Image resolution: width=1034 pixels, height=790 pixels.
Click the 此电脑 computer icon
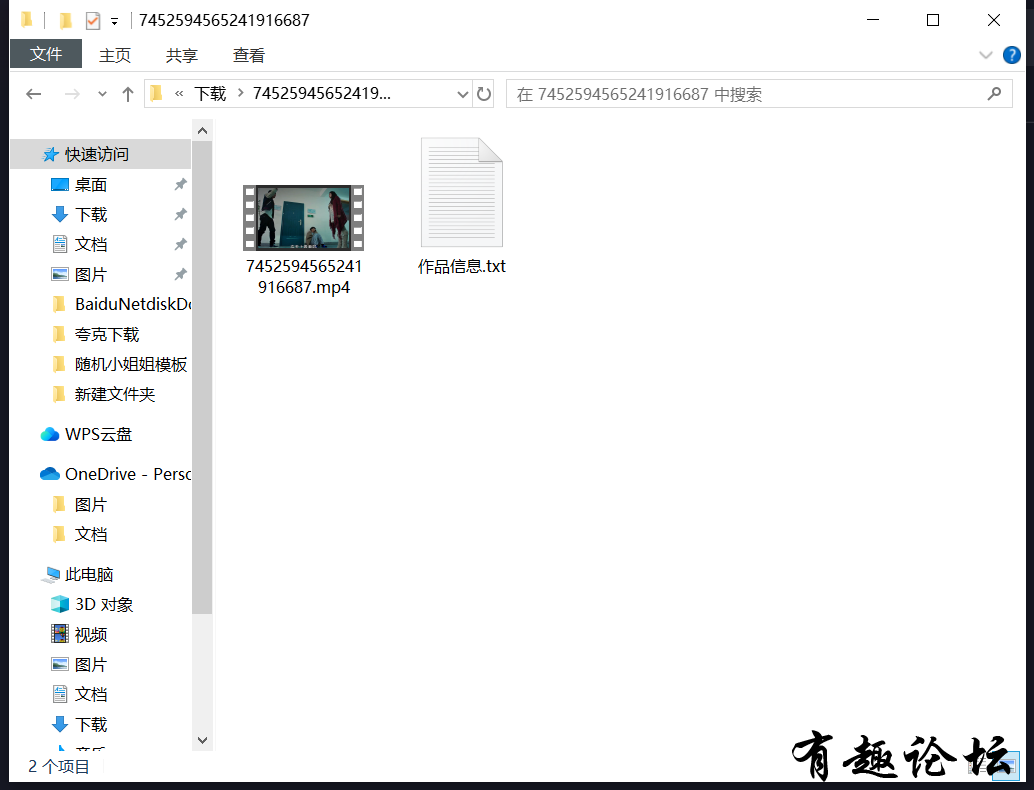(x=51, y=574)
